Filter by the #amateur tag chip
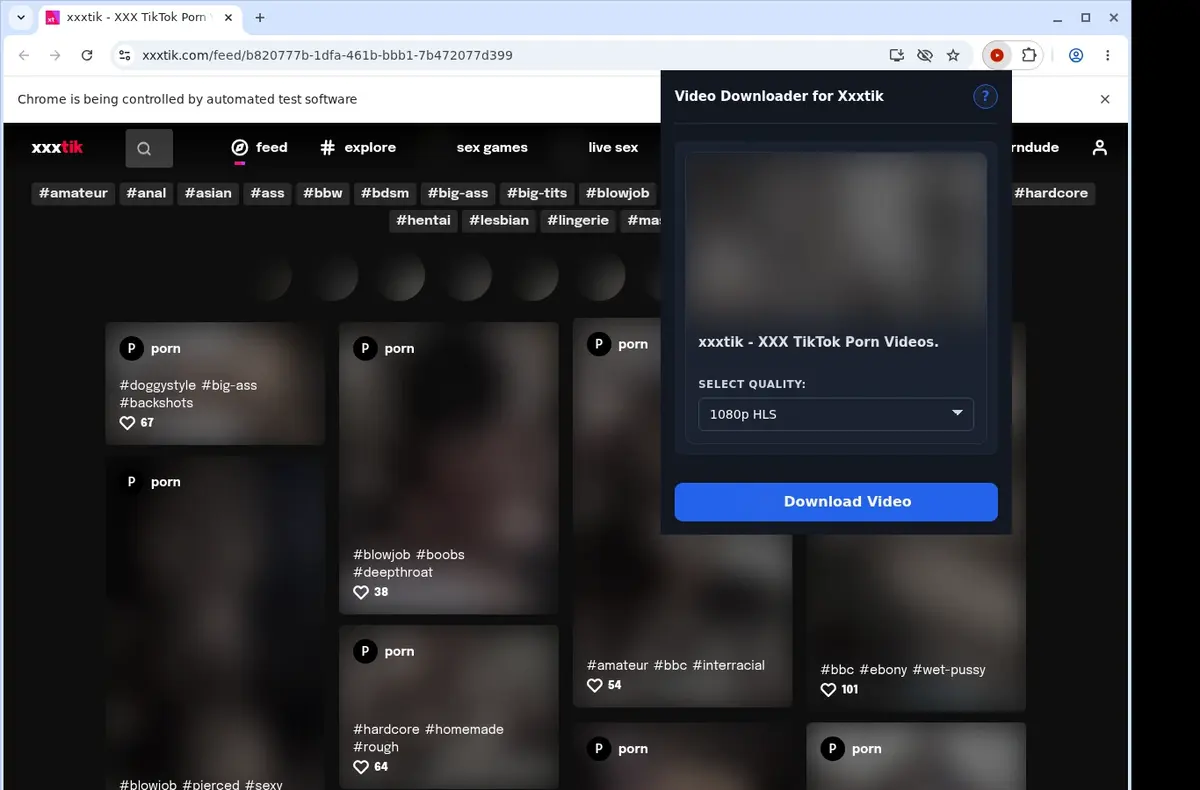This screenshot has width=1200, height=790. tap(73, 193)
